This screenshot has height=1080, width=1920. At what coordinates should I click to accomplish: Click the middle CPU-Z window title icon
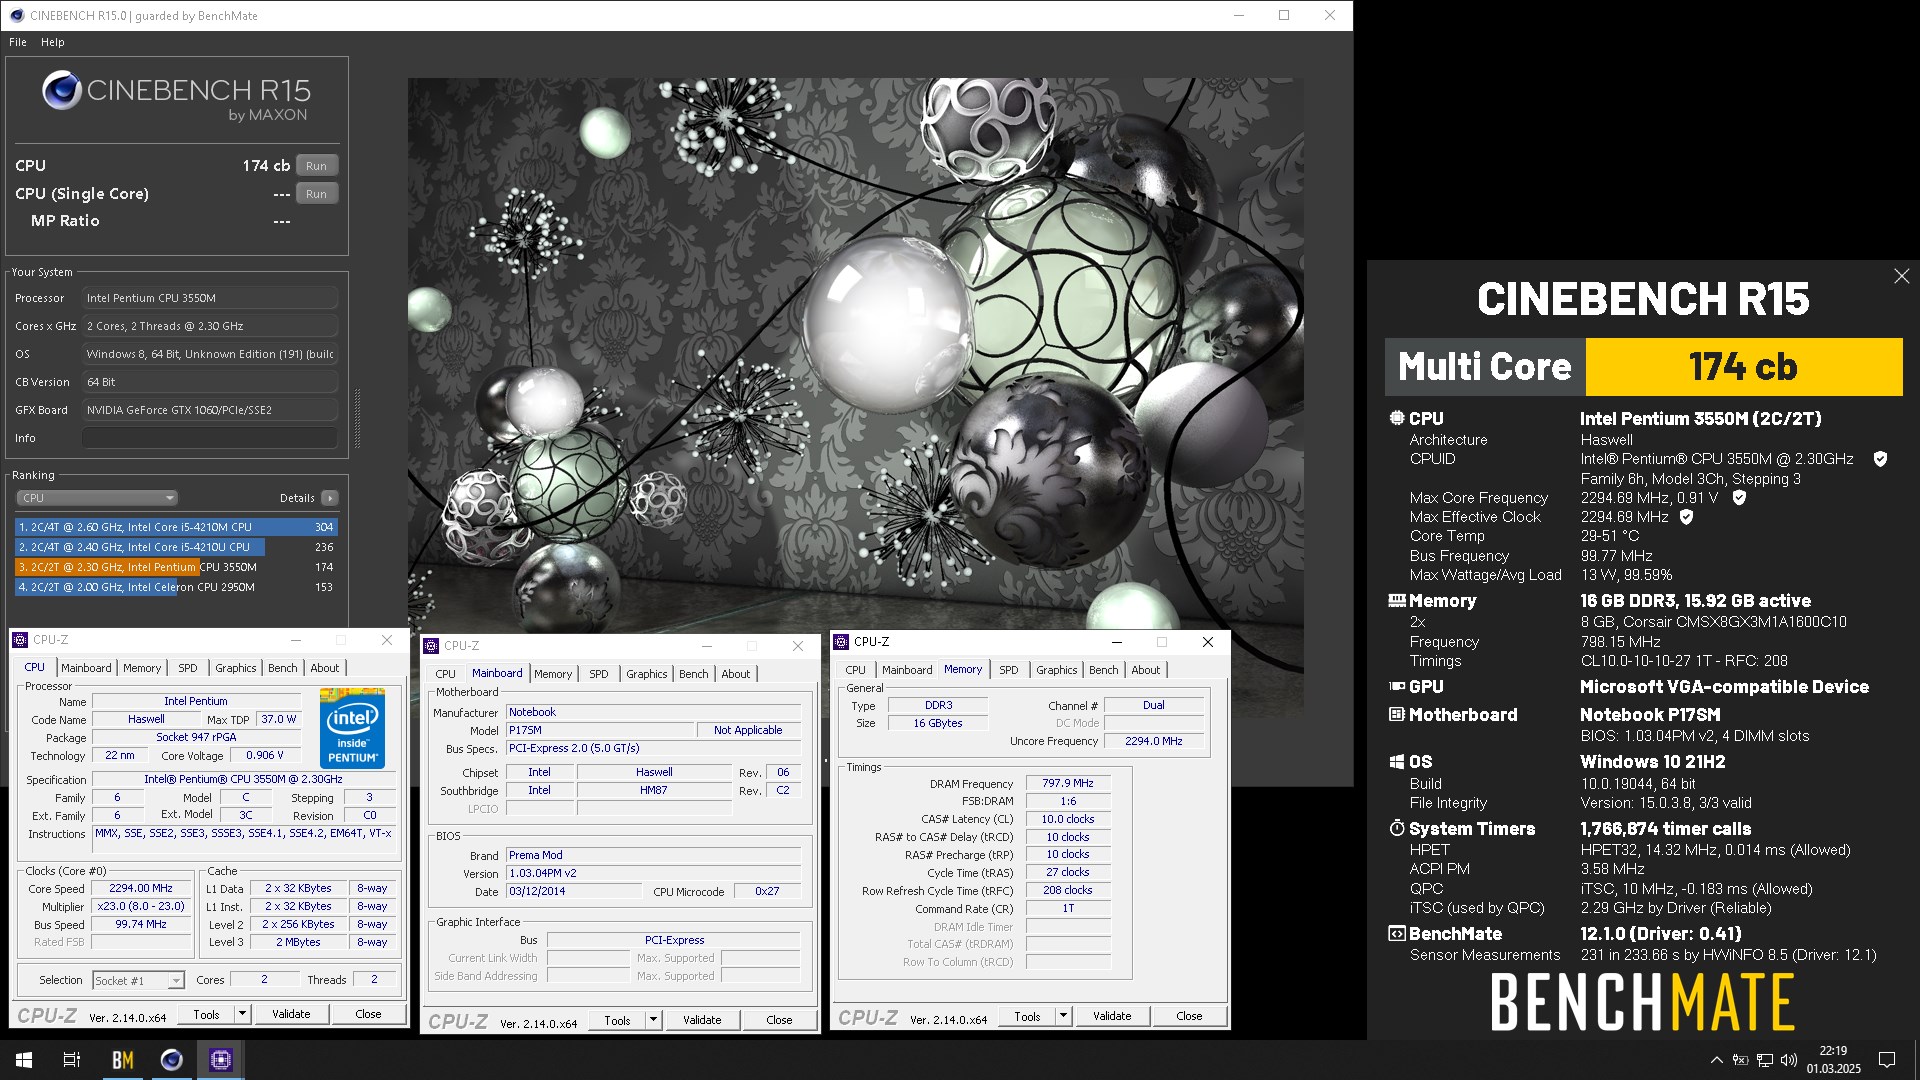tap(431, 646)
